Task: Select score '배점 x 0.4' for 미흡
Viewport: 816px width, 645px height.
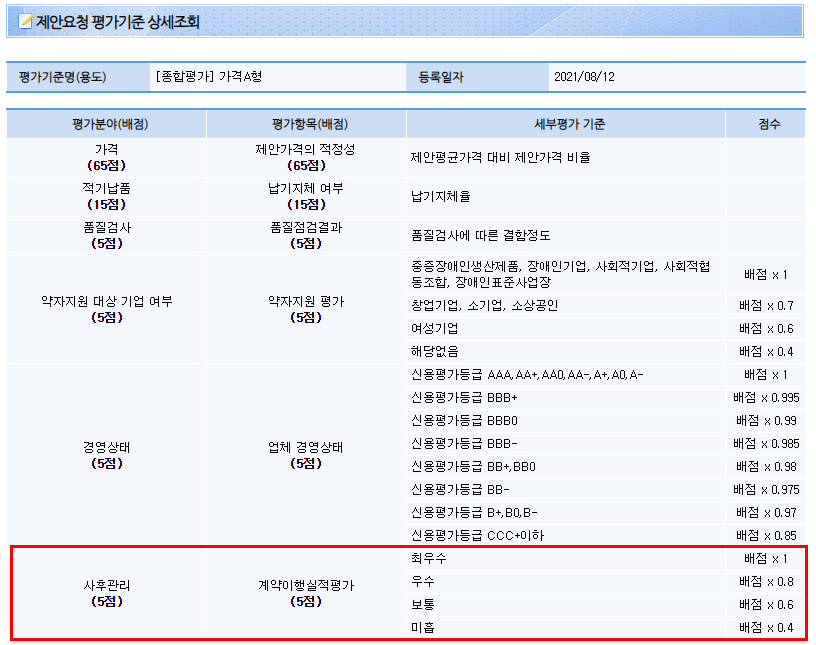Action: pyautogui.click(x=766, y=627)
